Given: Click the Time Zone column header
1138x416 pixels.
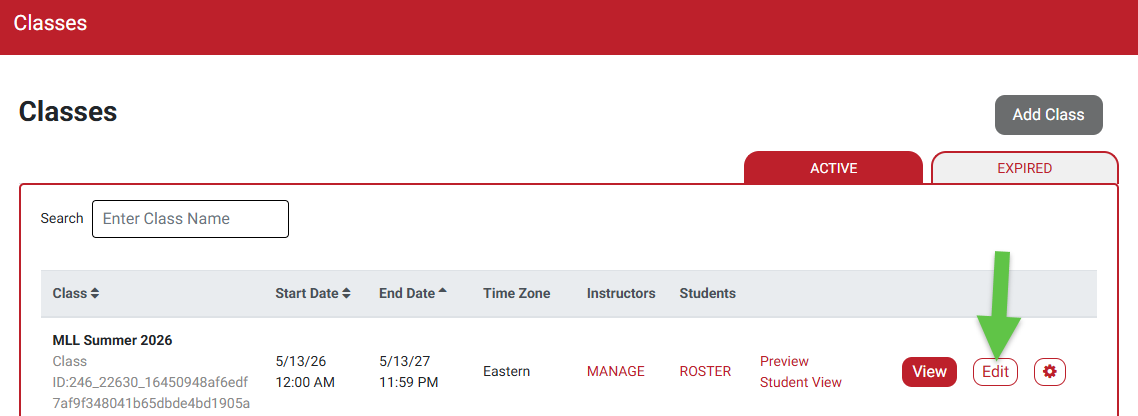Looking at the screenshot, I should tap(516, 293).
